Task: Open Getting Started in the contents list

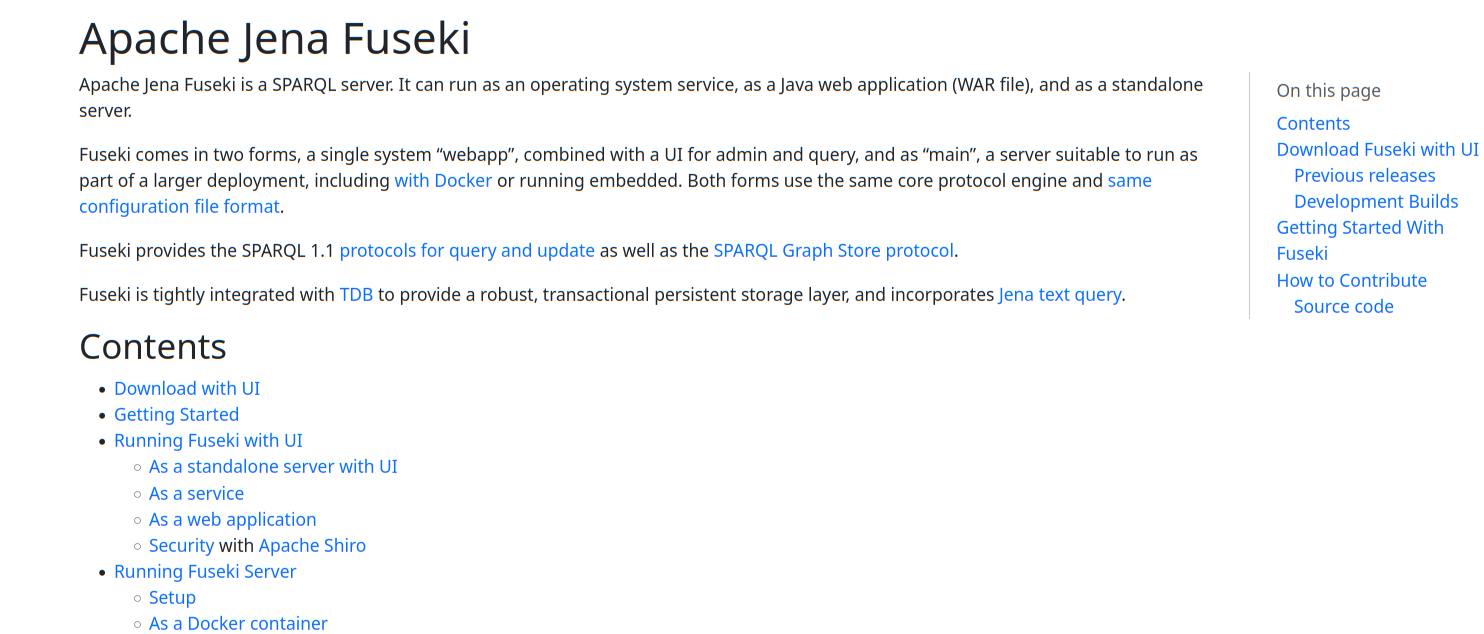Action: click(x=176, y=415)
